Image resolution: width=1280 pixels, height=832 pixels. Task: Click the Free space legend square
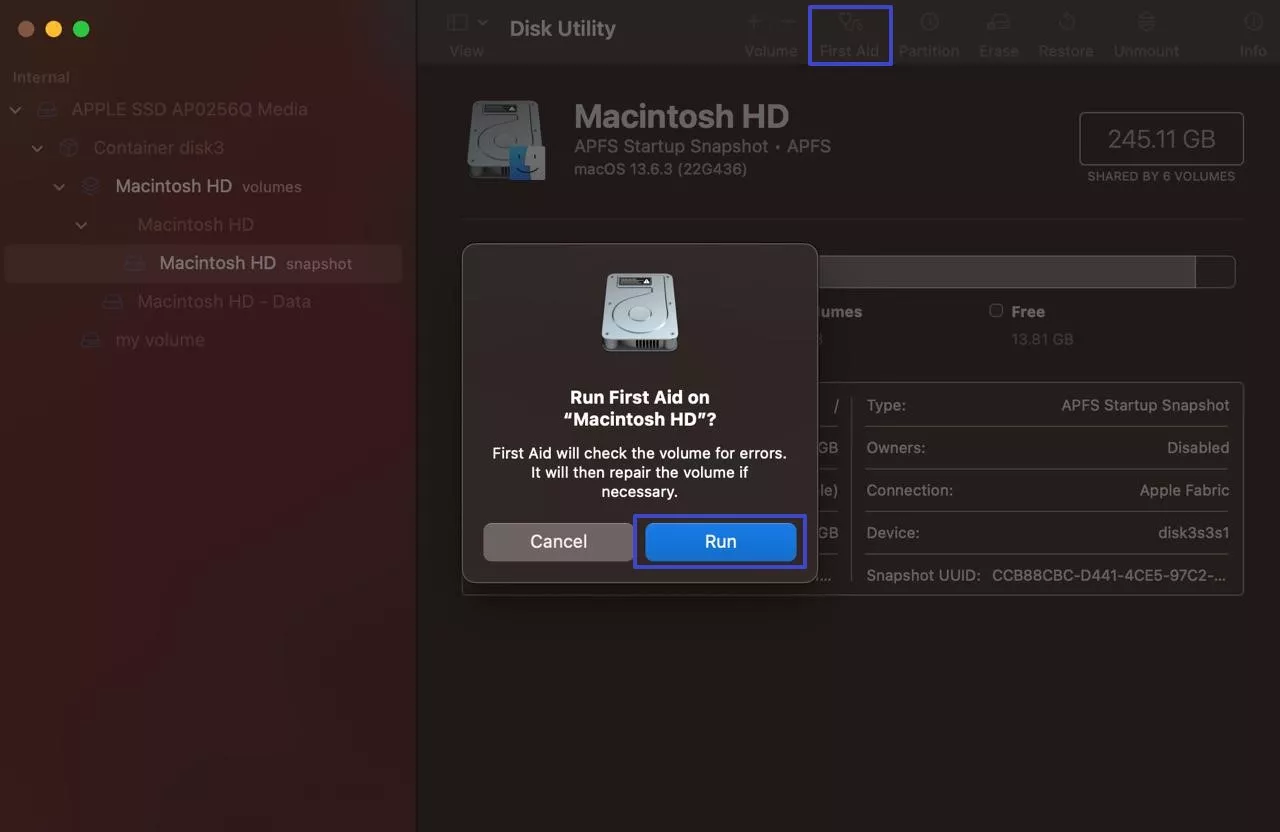click(996, 311)
